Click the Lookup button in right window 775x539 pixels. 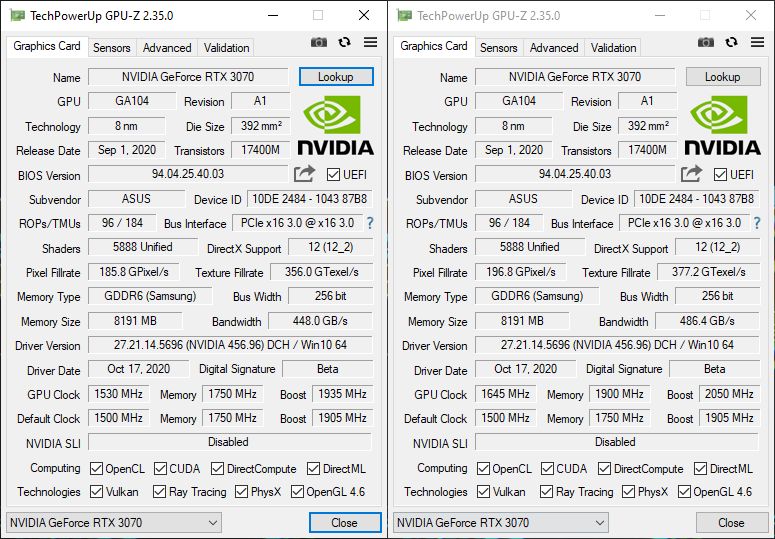pos(723,77)
